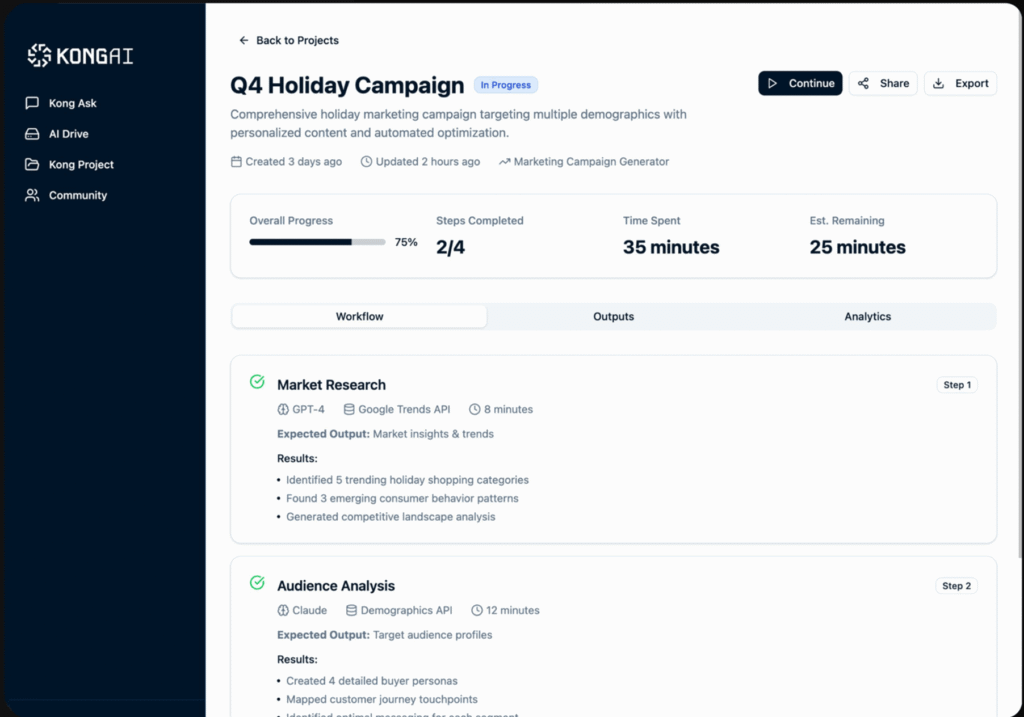Click Marketing Campaign Generator label
The width and height of the screenshot is (1024, 717).
(590, 162)
